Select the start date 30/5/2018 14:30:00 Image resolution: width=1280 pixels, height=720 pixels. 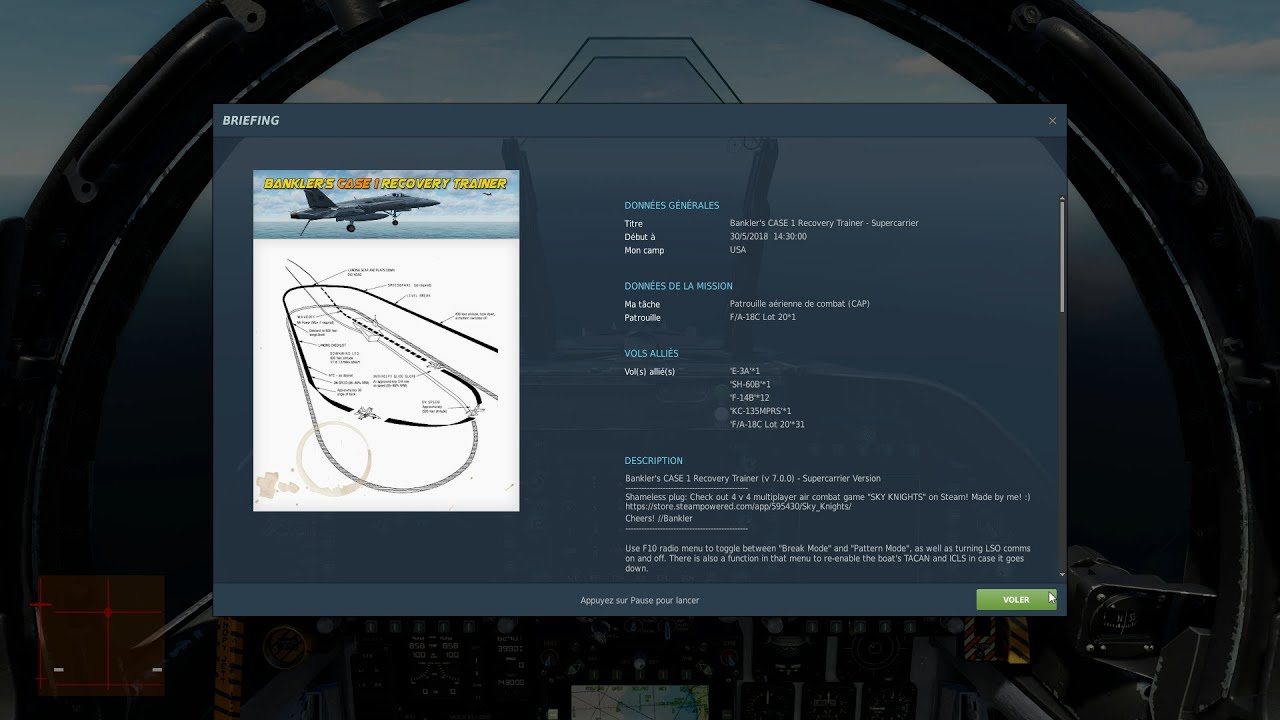768,237
